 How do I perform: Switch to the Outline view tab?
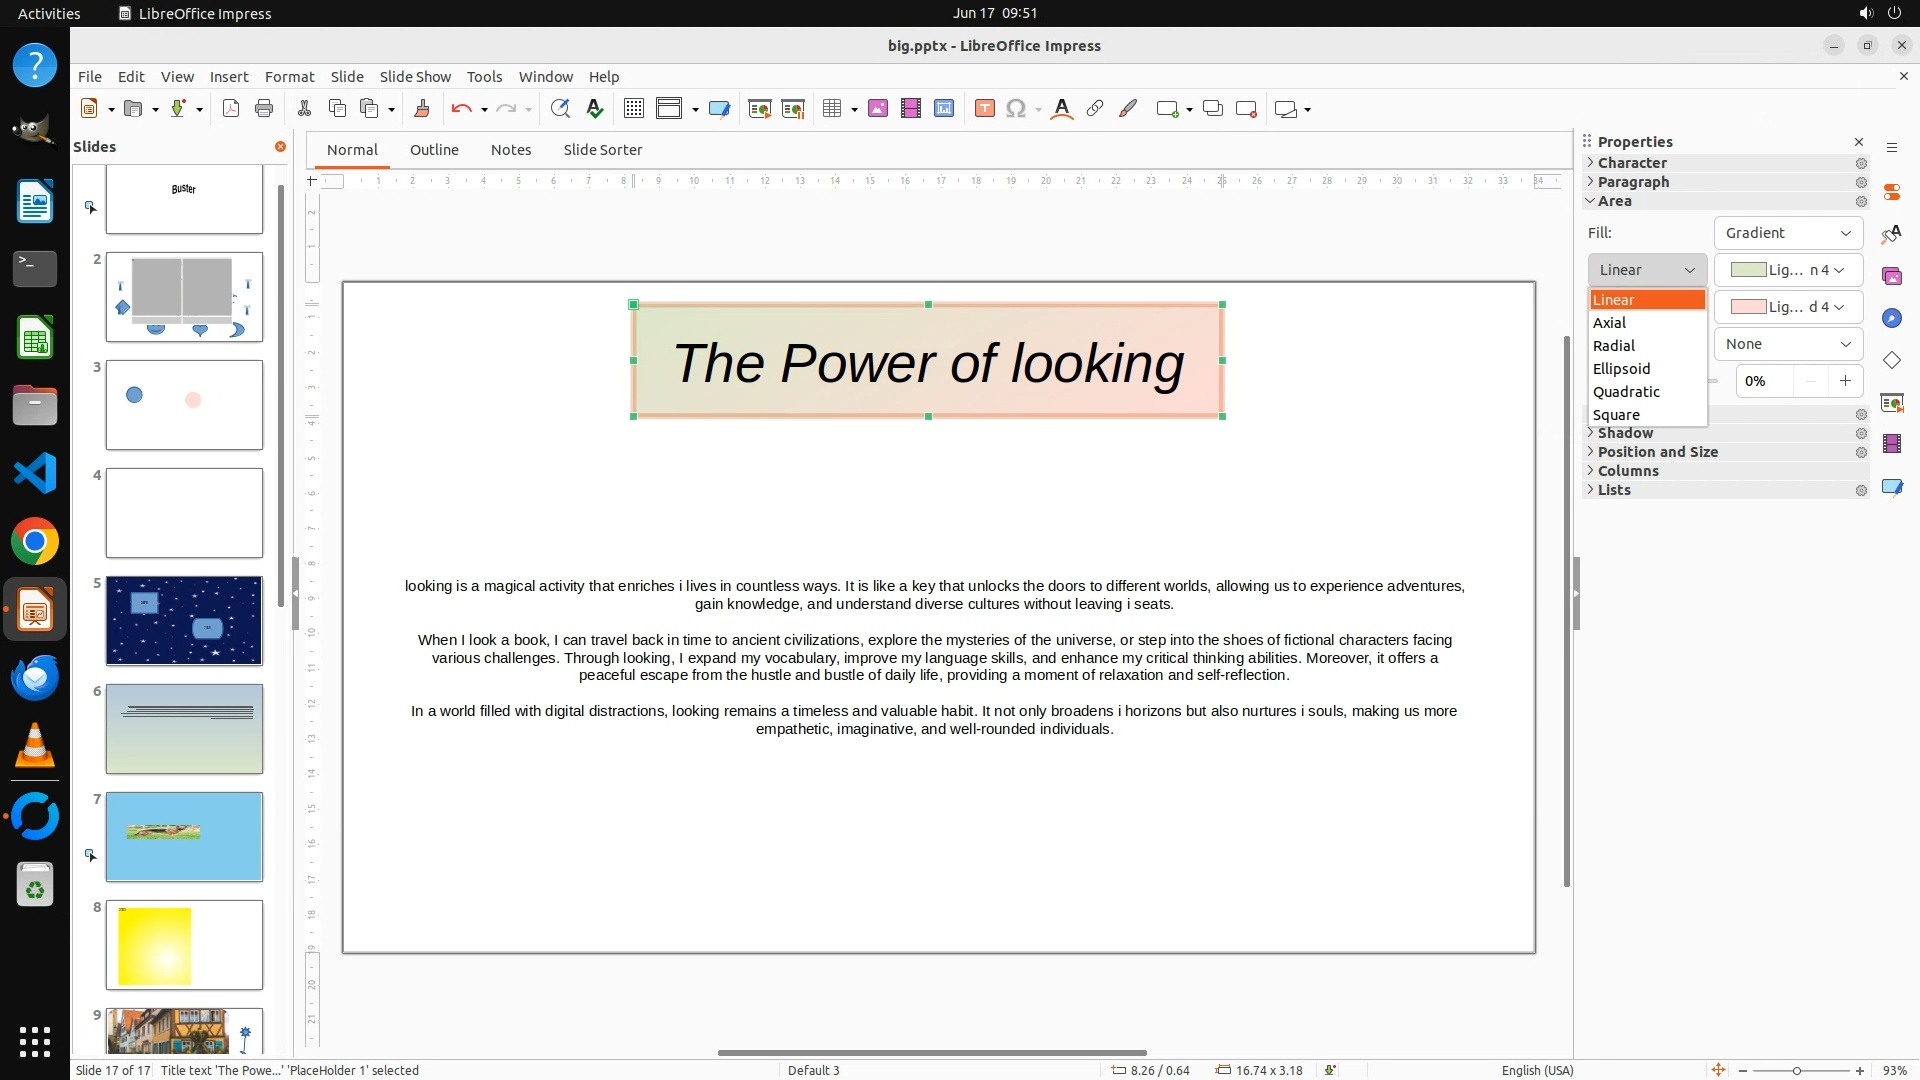point(434,150)
